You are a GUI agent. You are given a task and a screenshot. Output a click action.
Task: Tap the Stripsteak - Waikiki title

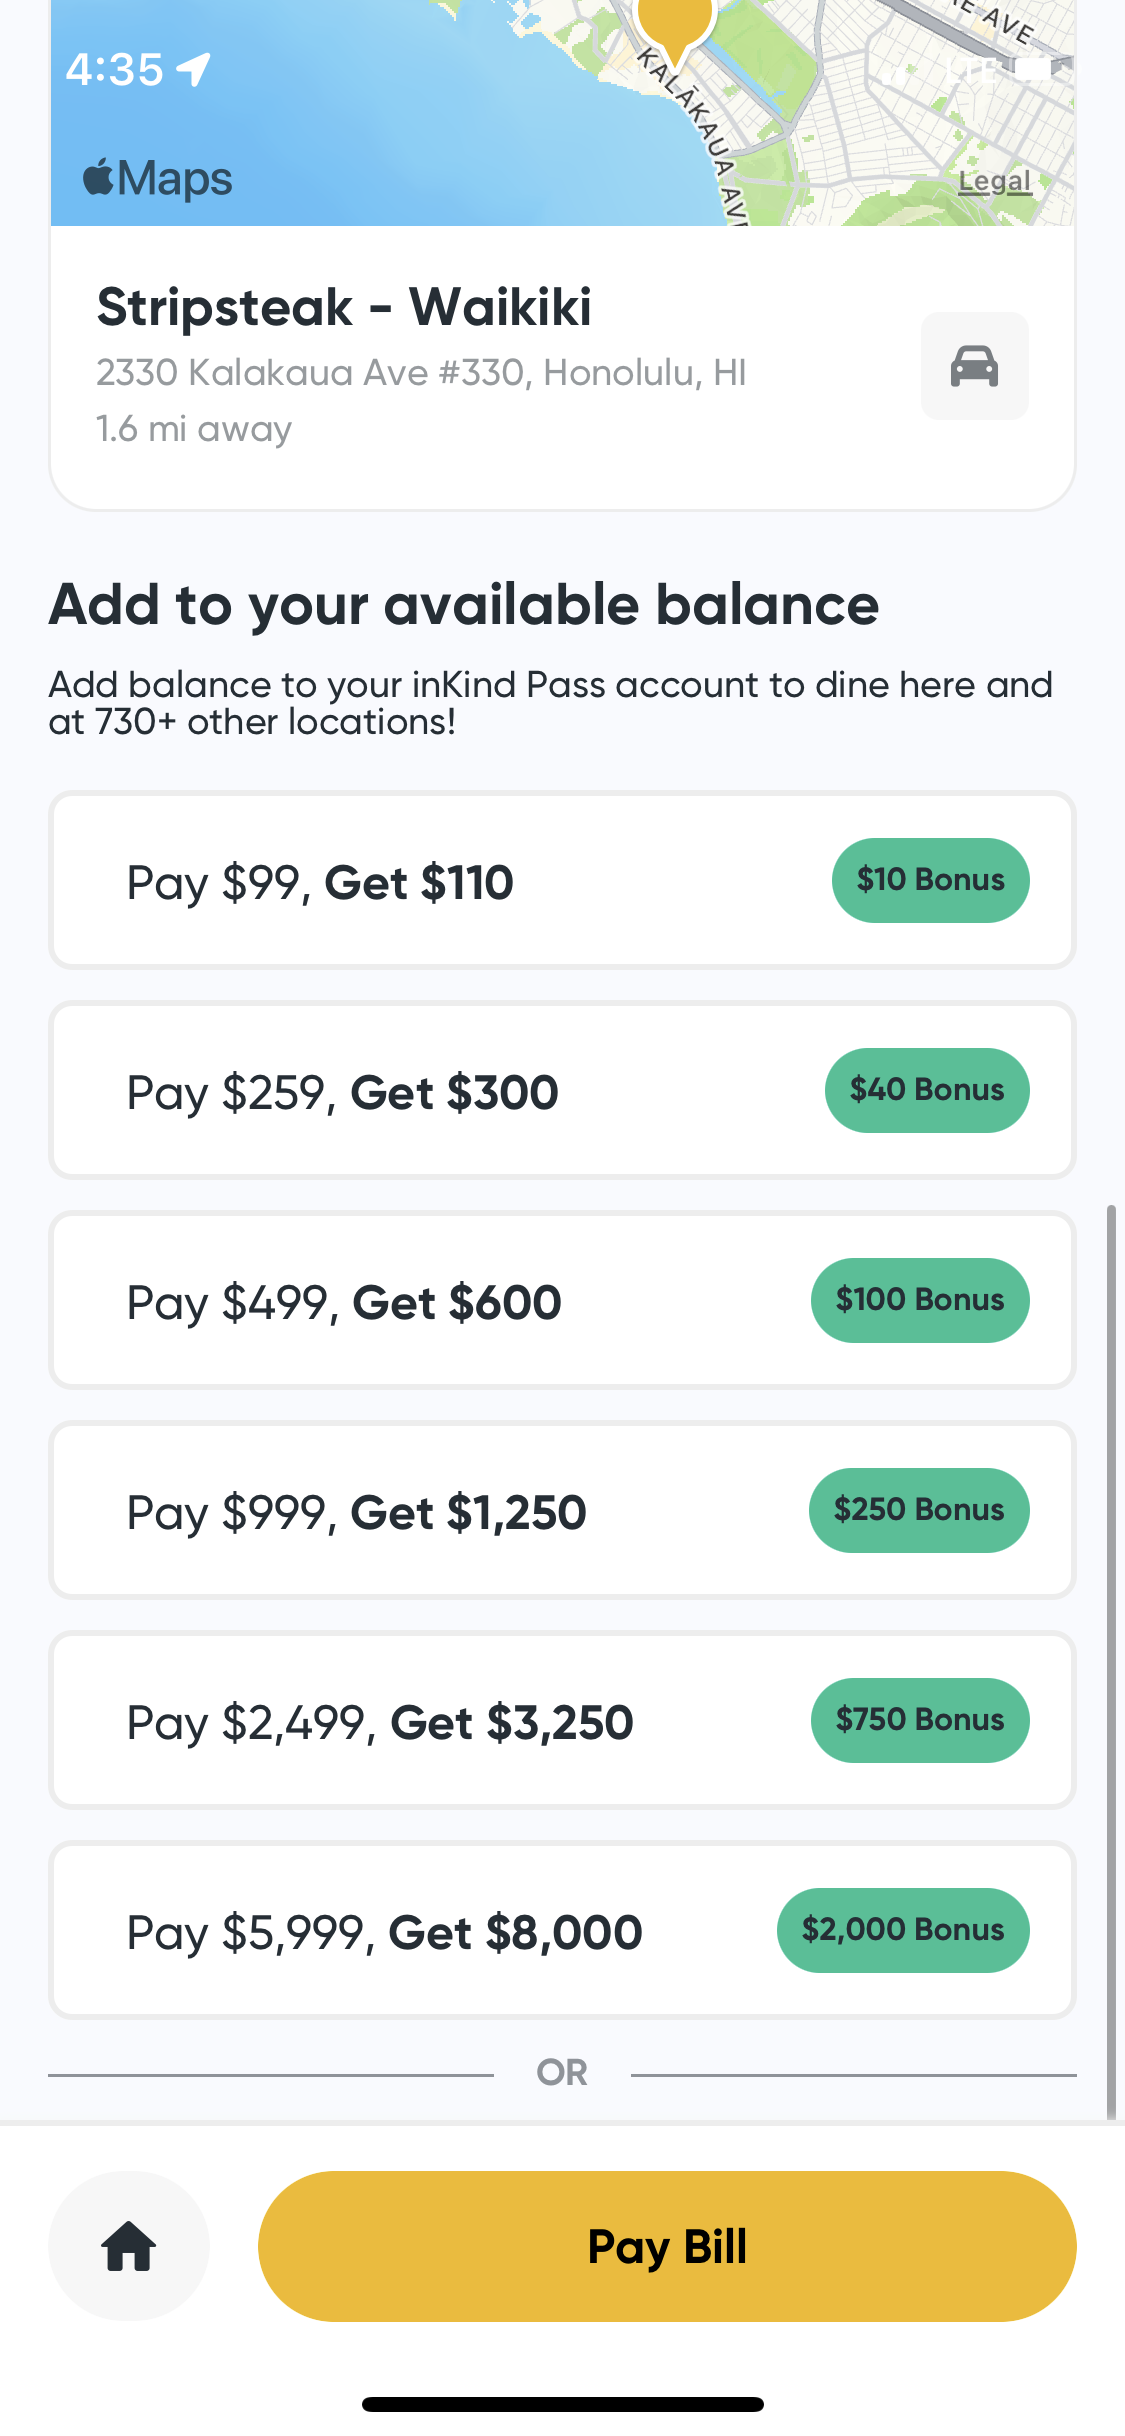(344, 307)
